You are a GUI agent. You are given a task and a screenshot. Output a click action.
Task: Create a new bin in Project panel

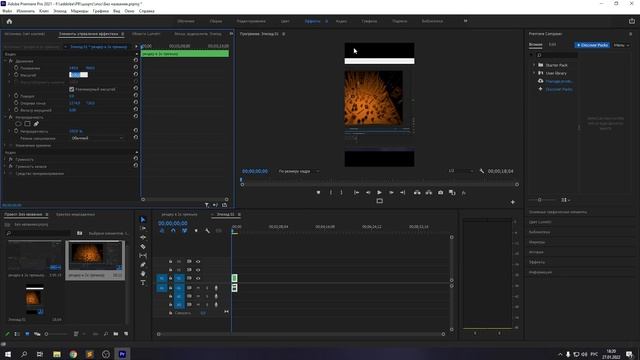click(116, 334)
